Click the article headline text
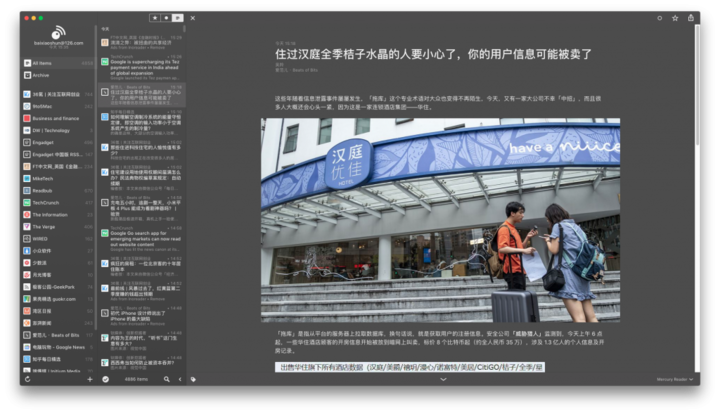This screenshot has height=414, width=720. pyautogui.click(x=433, y=54)
